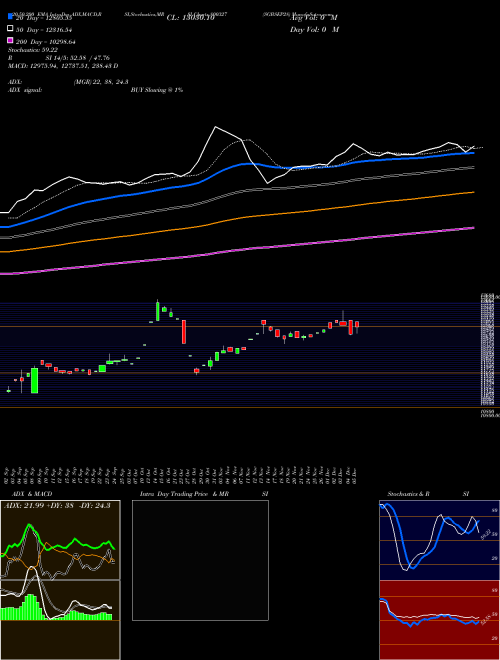Click the ADX & MACD panel title
The height and width of the screenshot is (660, 500).
[32, 494]
